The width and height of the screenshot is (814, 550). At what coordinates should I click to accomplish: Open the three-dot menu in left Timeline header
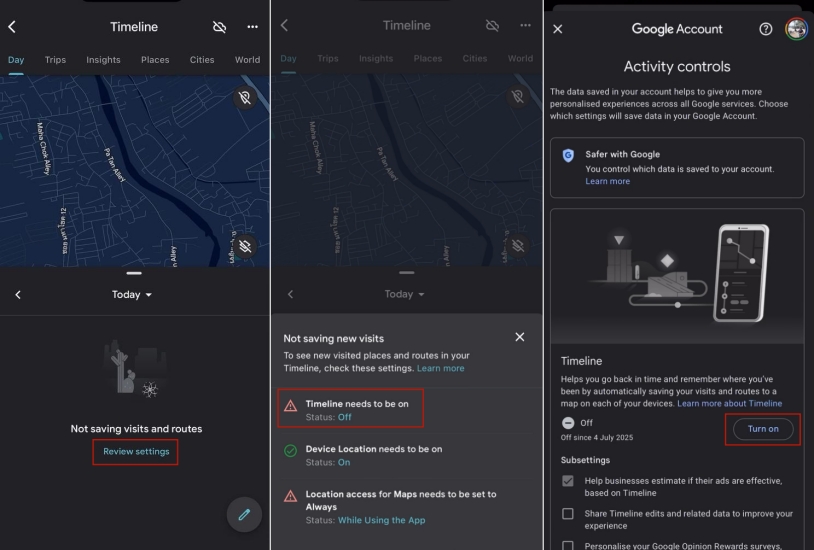(x=252, y=27)
